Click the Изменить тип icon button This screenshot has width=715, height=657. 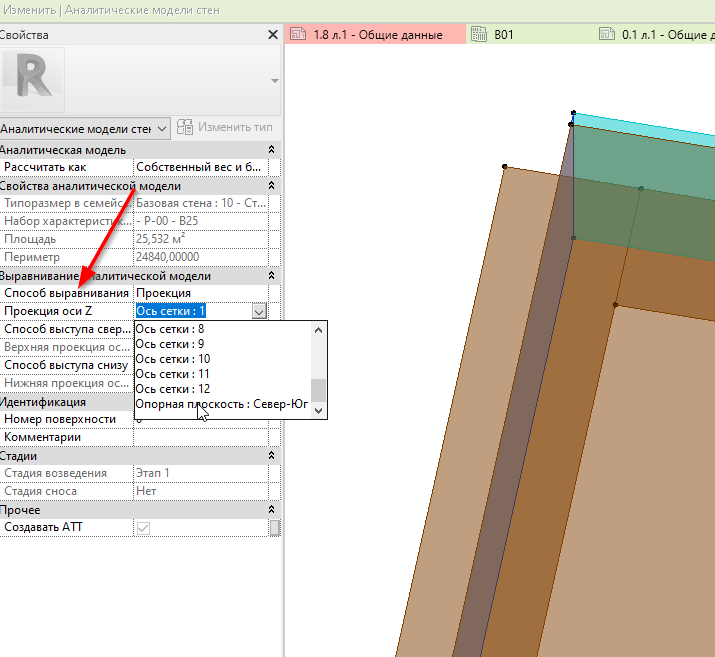pos(185,128)
